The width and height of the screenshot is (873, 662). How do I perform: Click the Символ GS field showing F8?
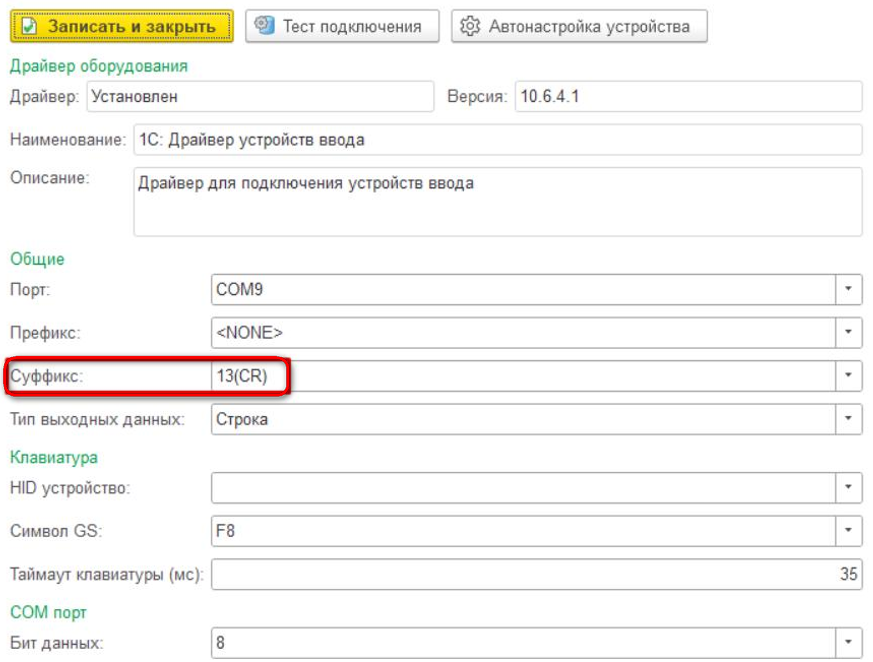523,531
